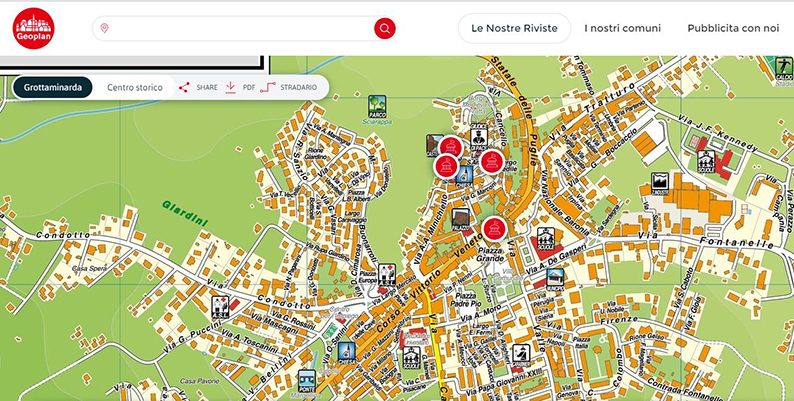Screen dimensions: 794x401
Task: Switch to Centro storico map tab
Action: [135, 88]
